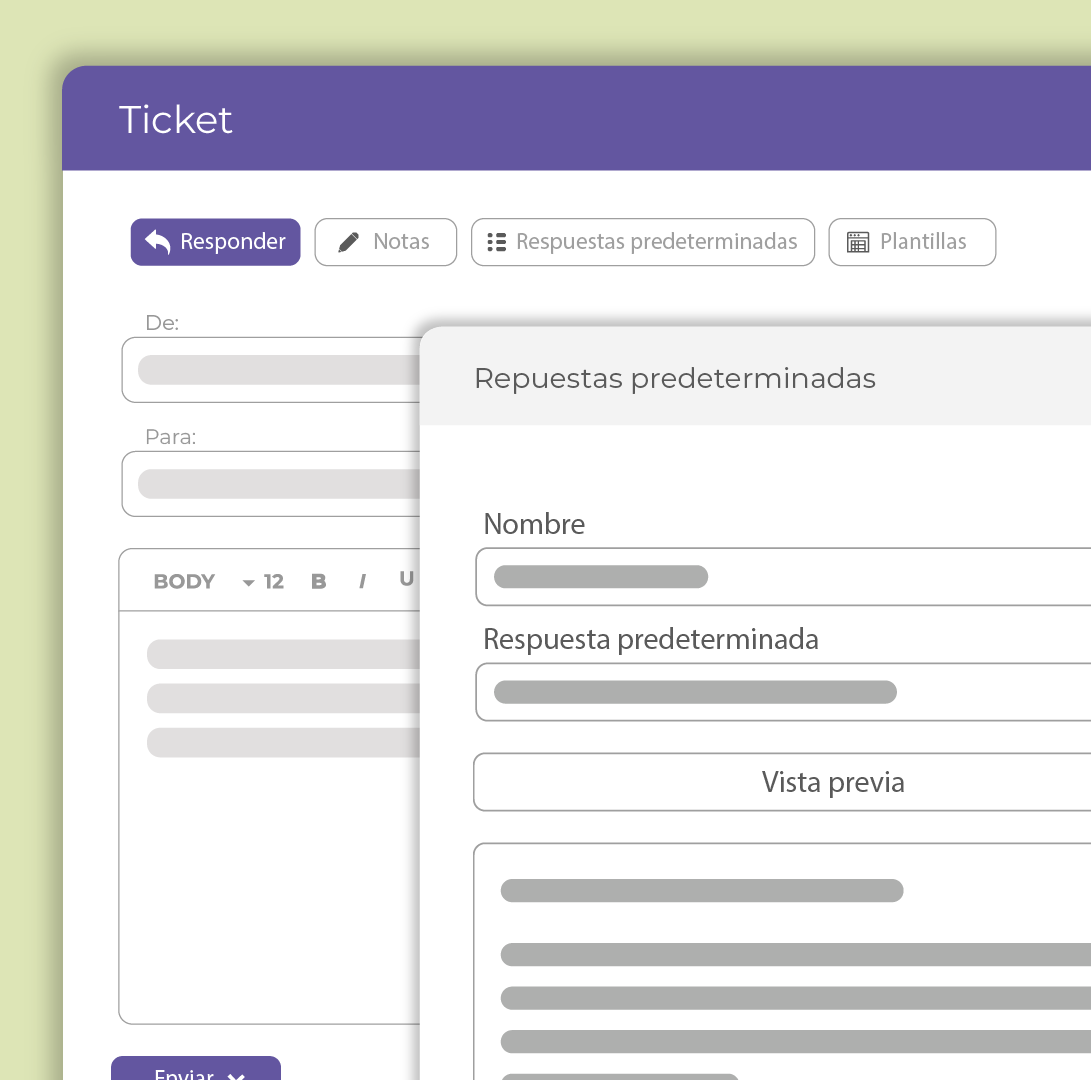Click inside the message body text area
This screenshot has height=1080, width=1091.
pyautogui.click(x=270, y=818)
